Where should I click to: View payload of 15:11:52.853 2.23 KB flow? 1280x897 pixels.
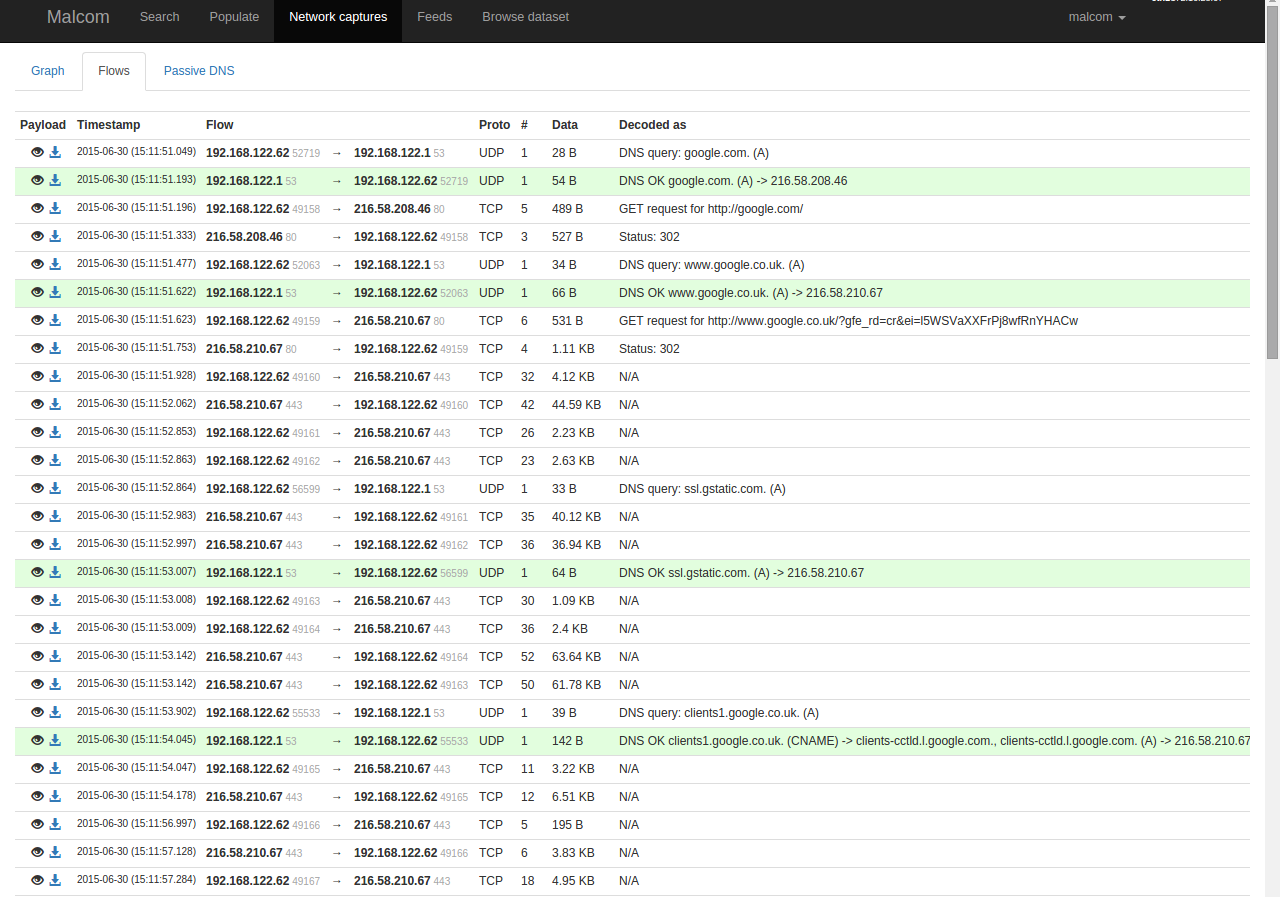pos(37,432)
